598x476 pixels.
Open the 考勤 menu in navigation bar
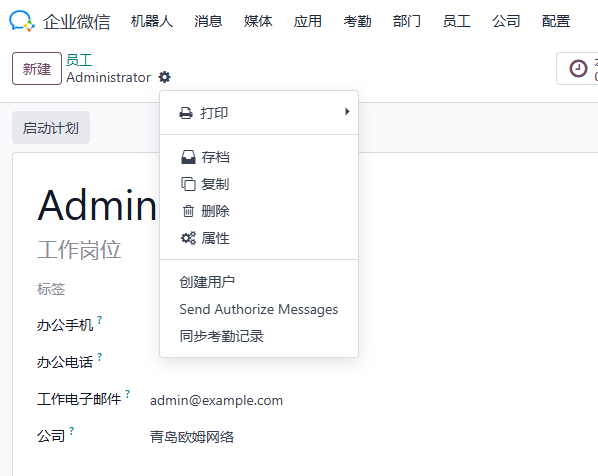click(357, 21)
